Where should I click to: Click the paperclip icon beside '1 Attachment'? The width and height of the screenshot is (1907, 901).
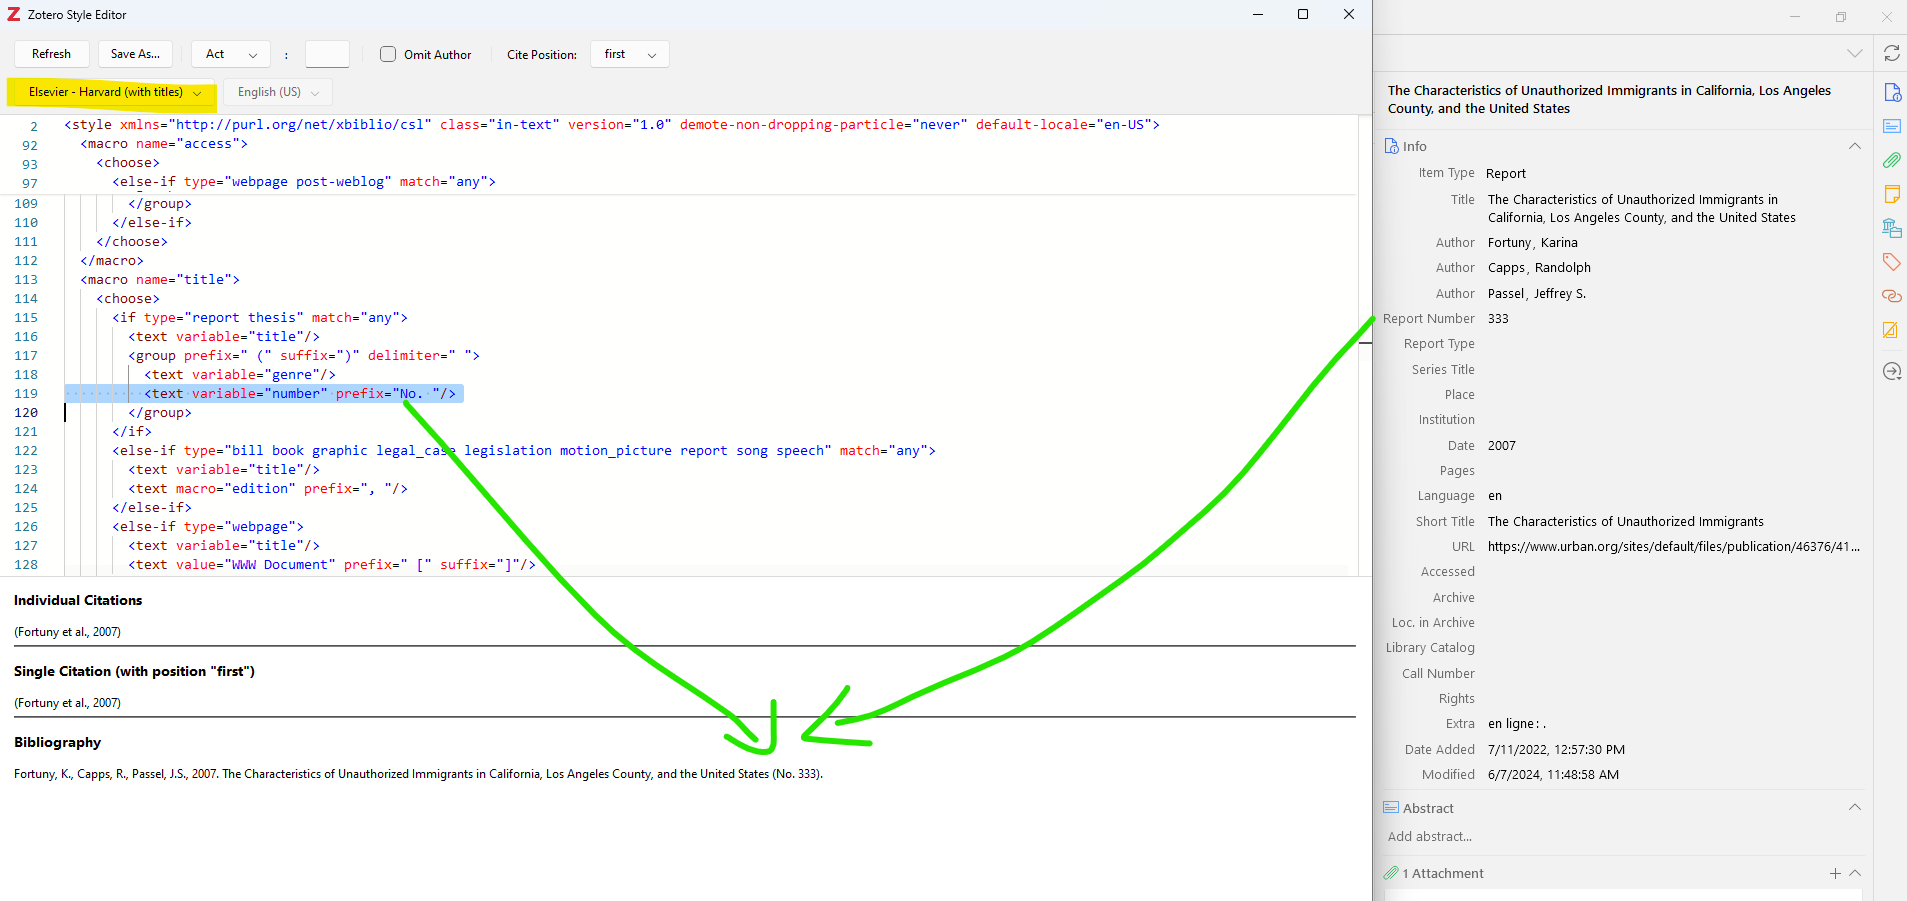[1391, 873]
